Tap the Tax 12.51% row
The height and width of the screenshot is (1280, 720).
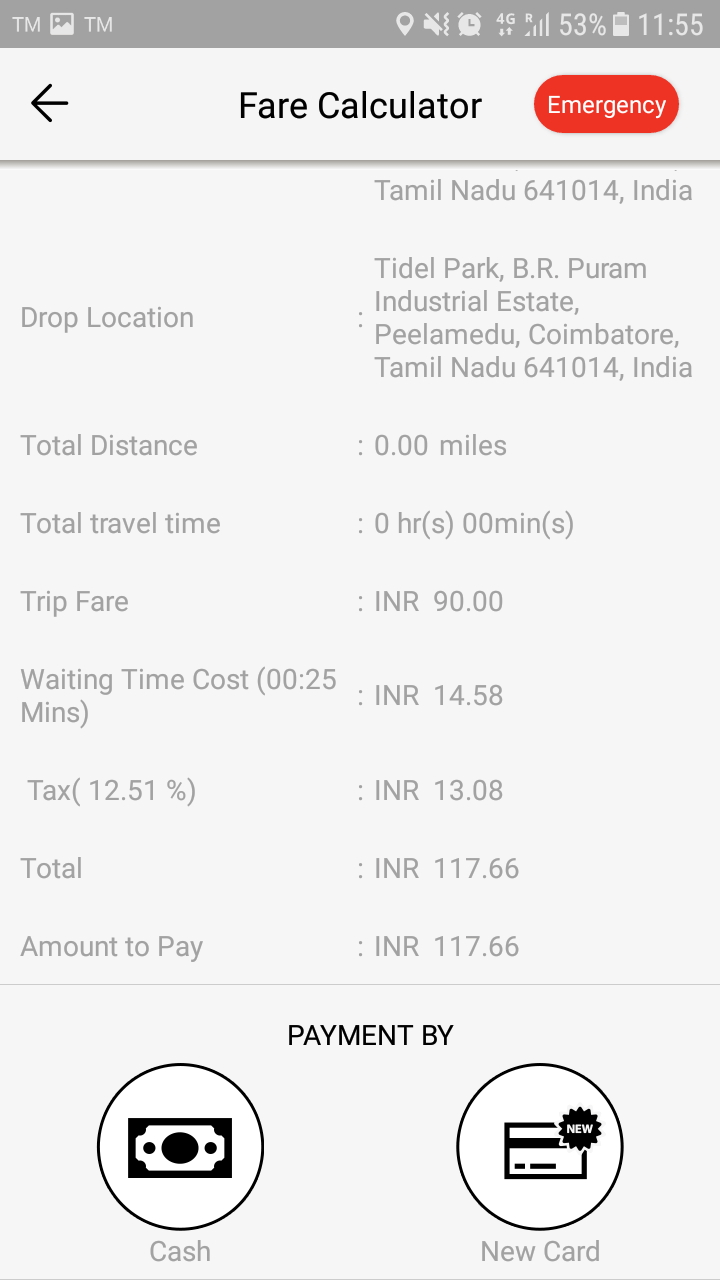360,791
